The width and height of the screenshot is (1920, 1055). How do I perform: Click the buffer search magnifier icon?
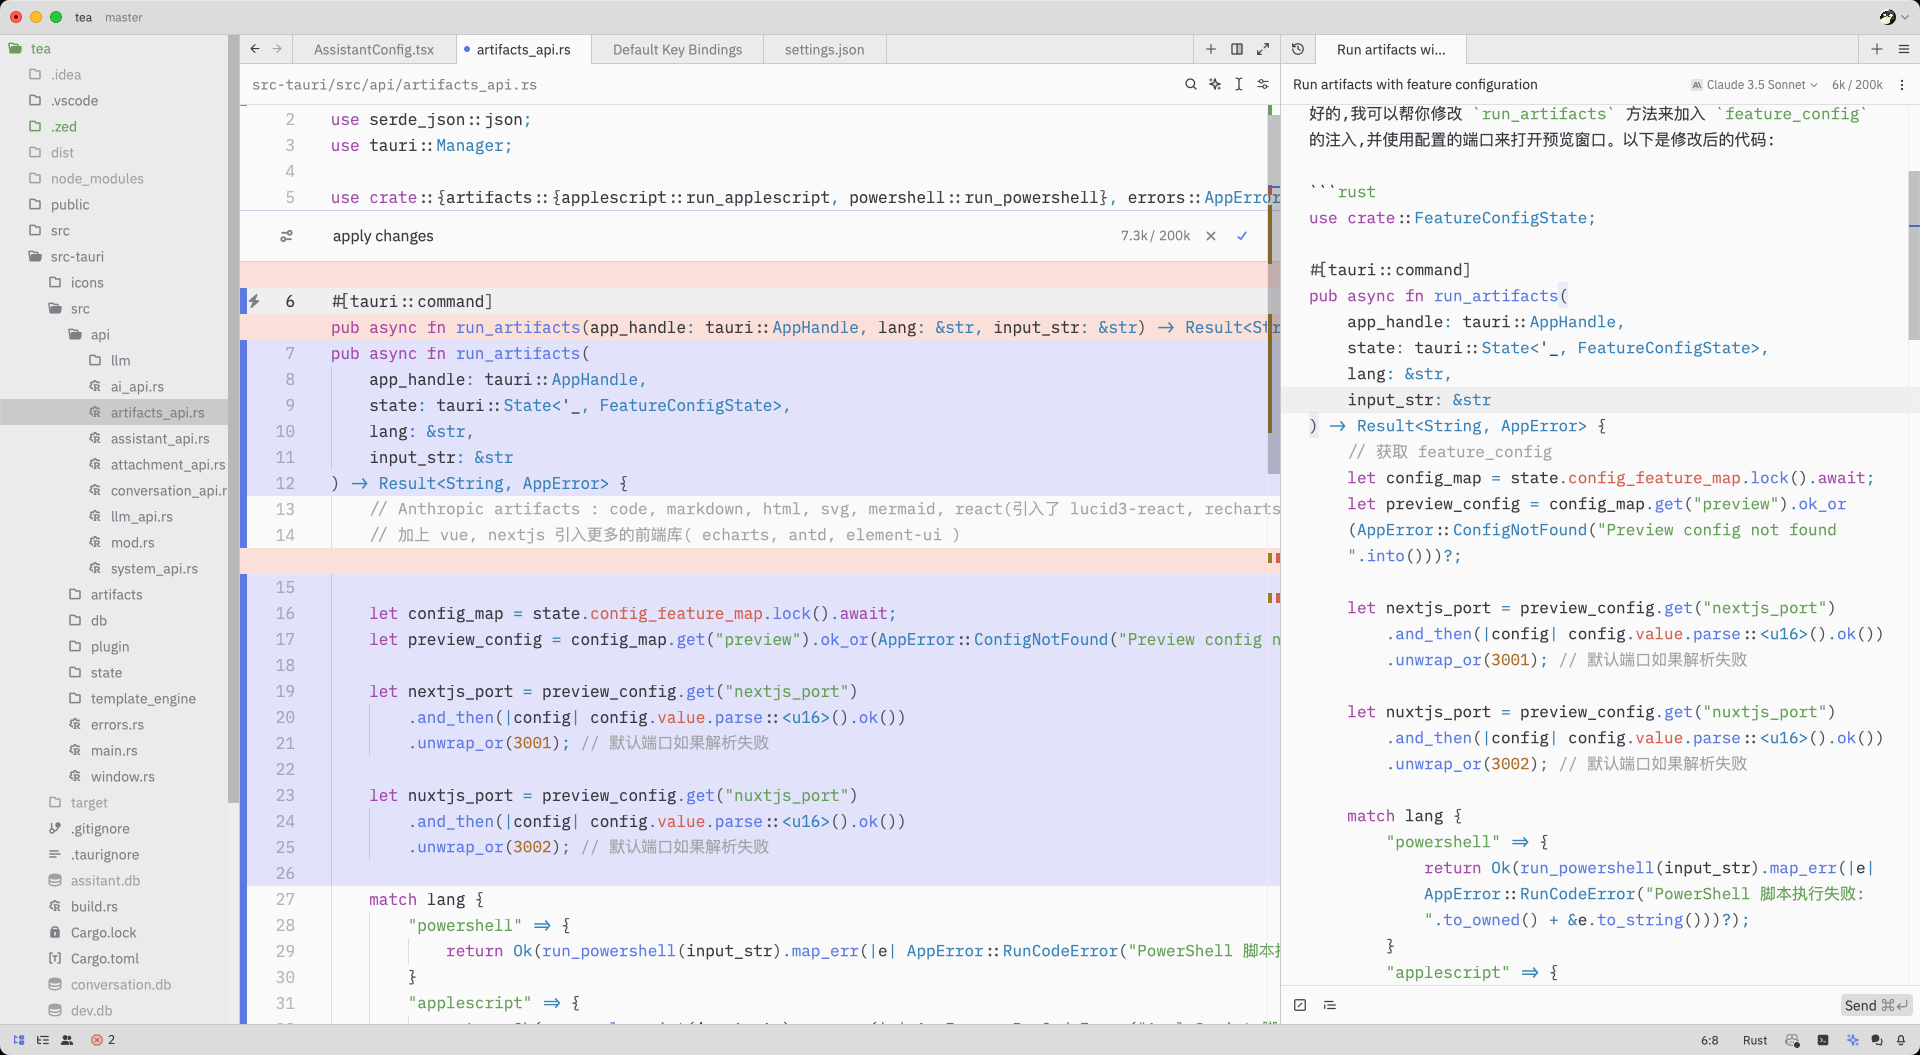[x=1190, y=85]
